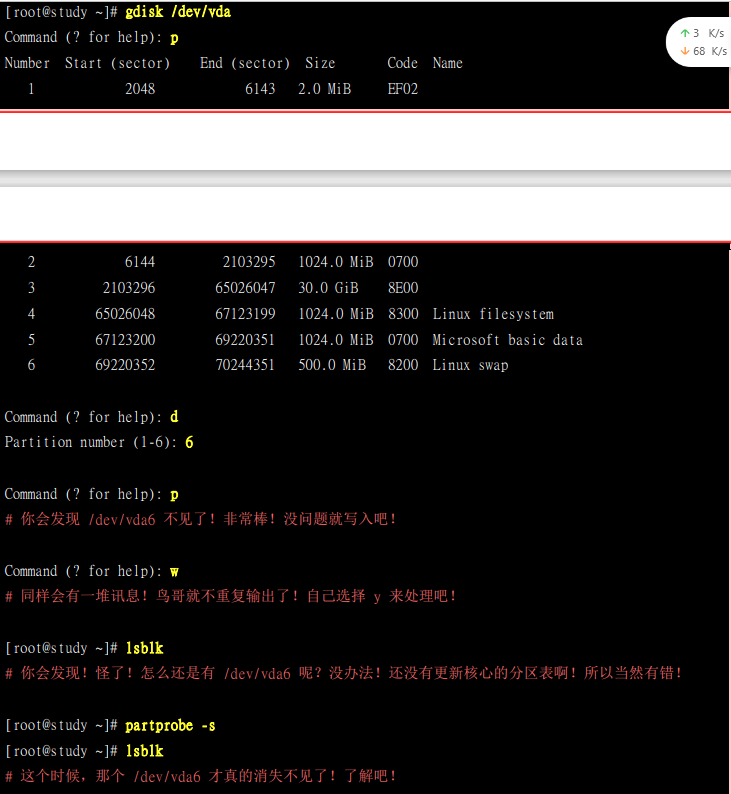Click 'Partition number (1-6):' prompt

point(91,443)
